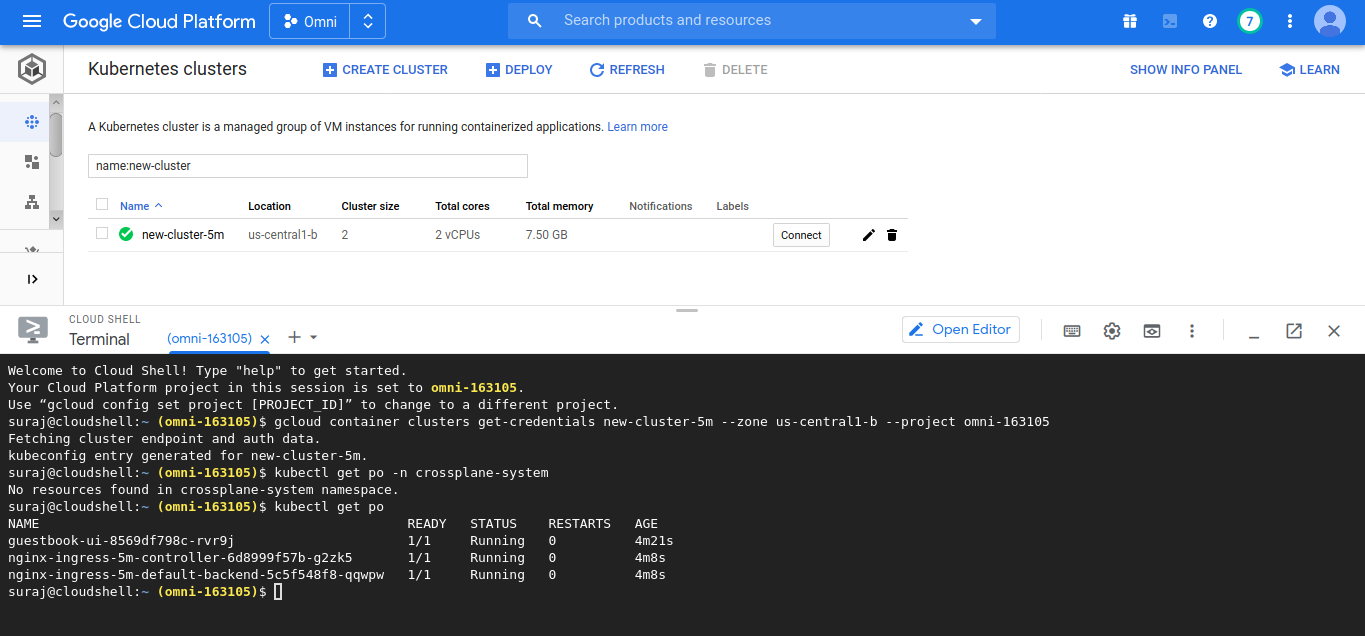Select the Clusters sidebar icon
This screenshot has width=1365, height=636.
(x=32, y=122)
